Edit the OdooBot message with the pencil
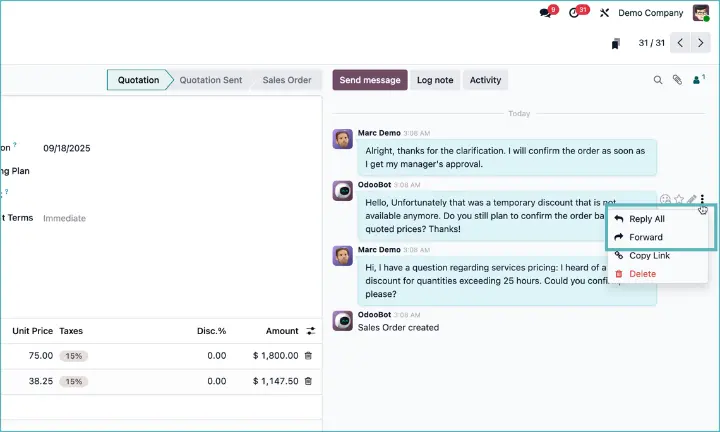Screen dimensions: 720x432 [691, 199]
